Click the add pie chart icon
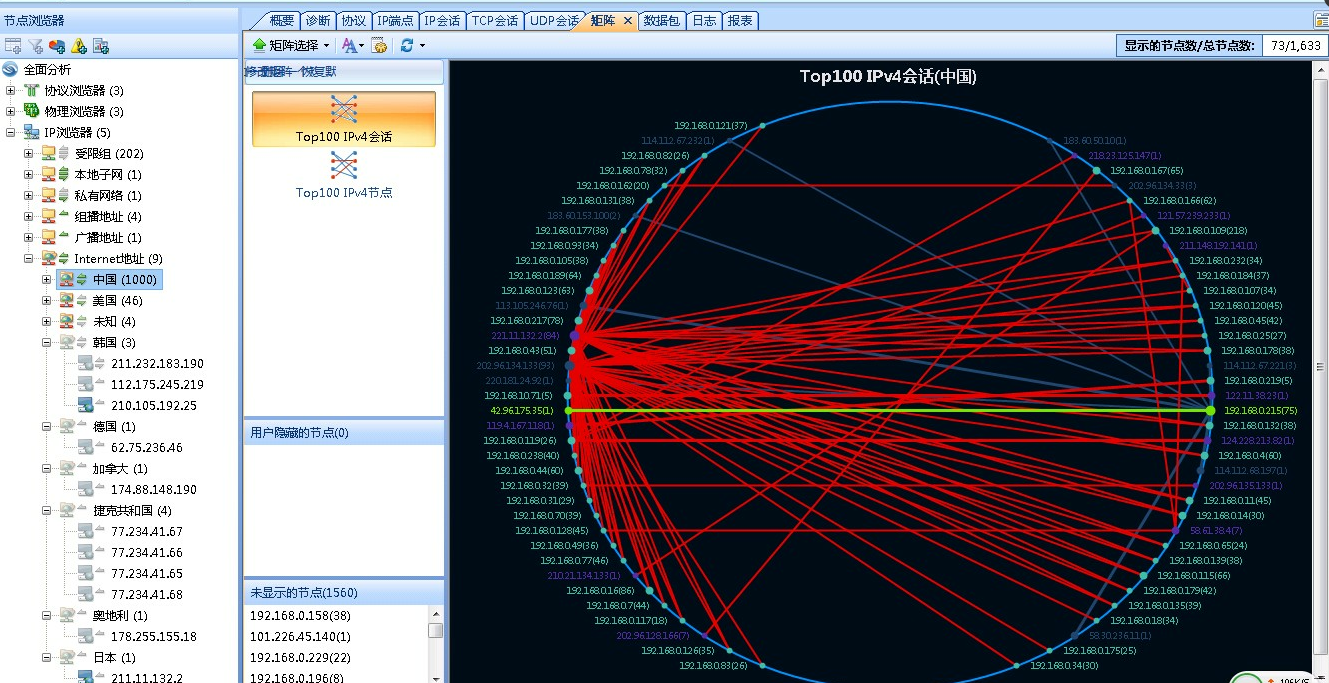This screenshot has width=1329, height=683. coord(57,46)
